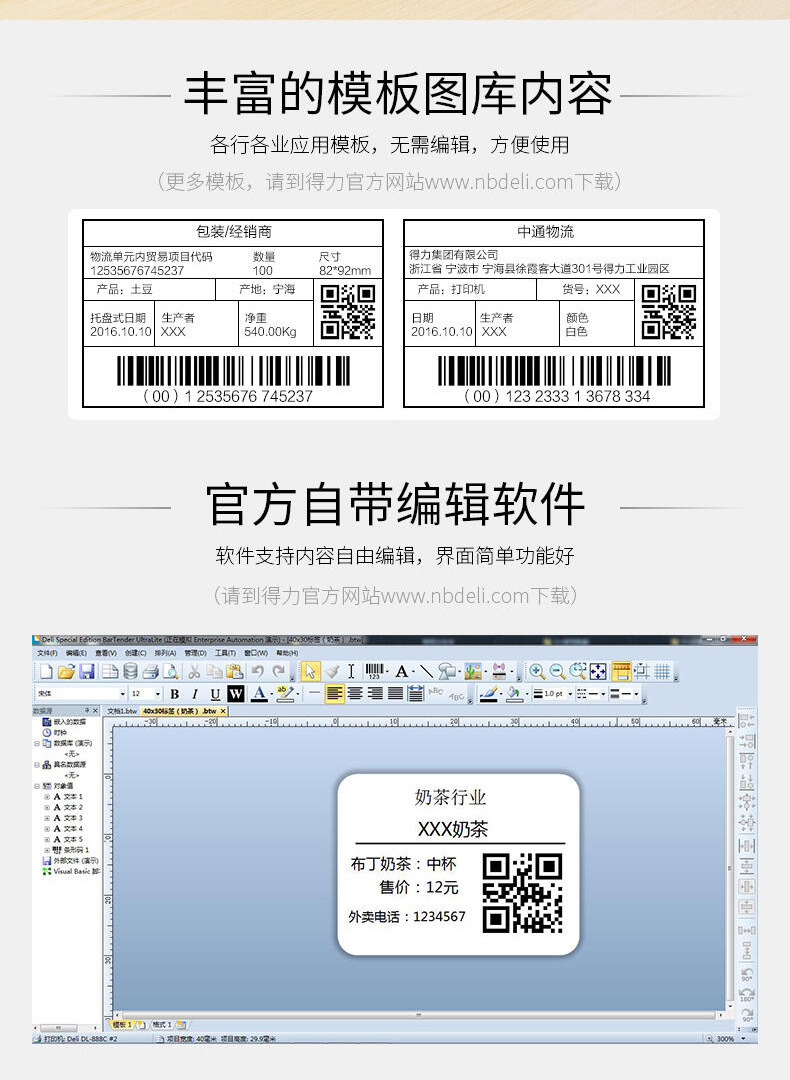Open the 工具(T) menu
790x1080 pixels.
[225, 652]
